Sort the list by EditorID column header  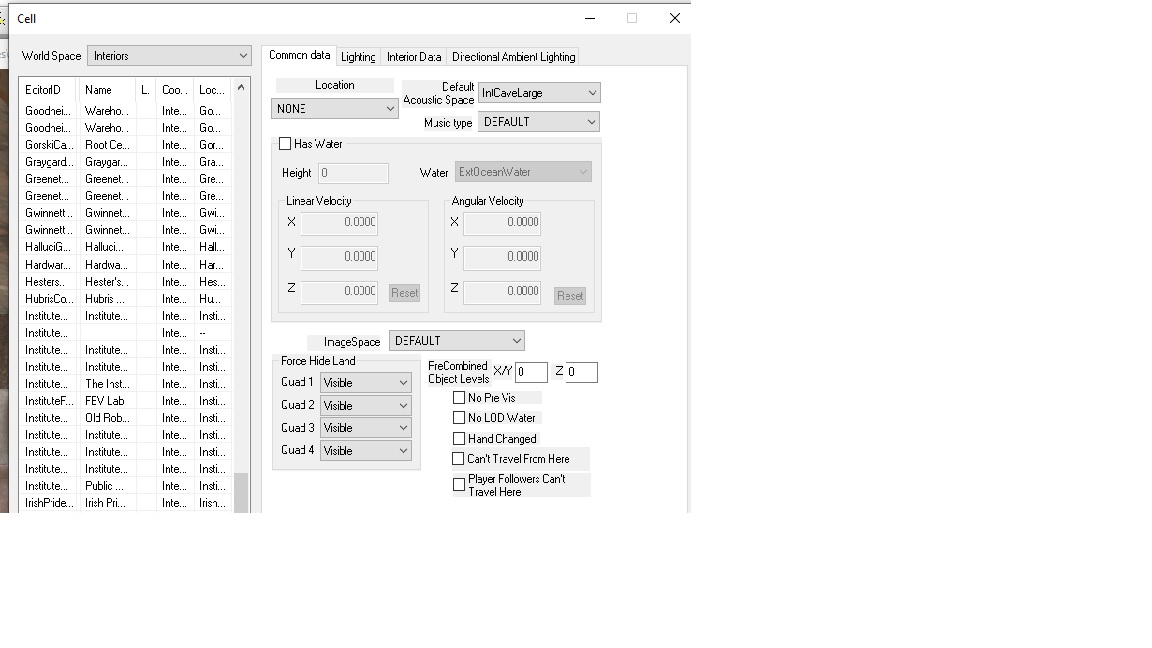(47, 90)
